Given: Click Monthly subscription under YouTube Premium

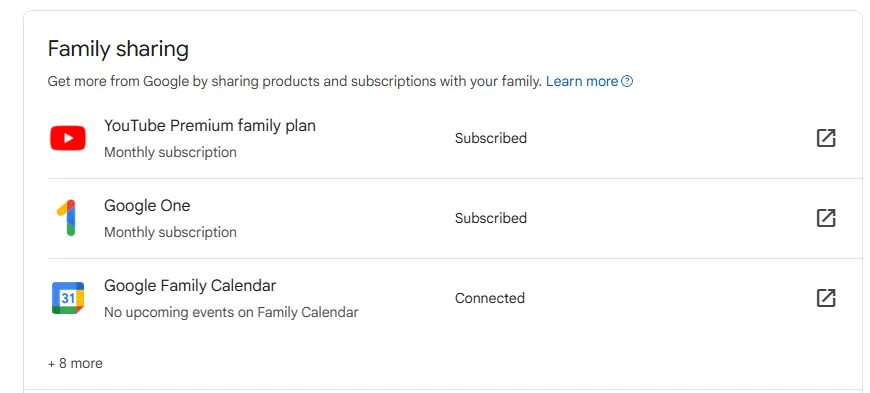Looking at the screenshot, I should pos(170,152).
